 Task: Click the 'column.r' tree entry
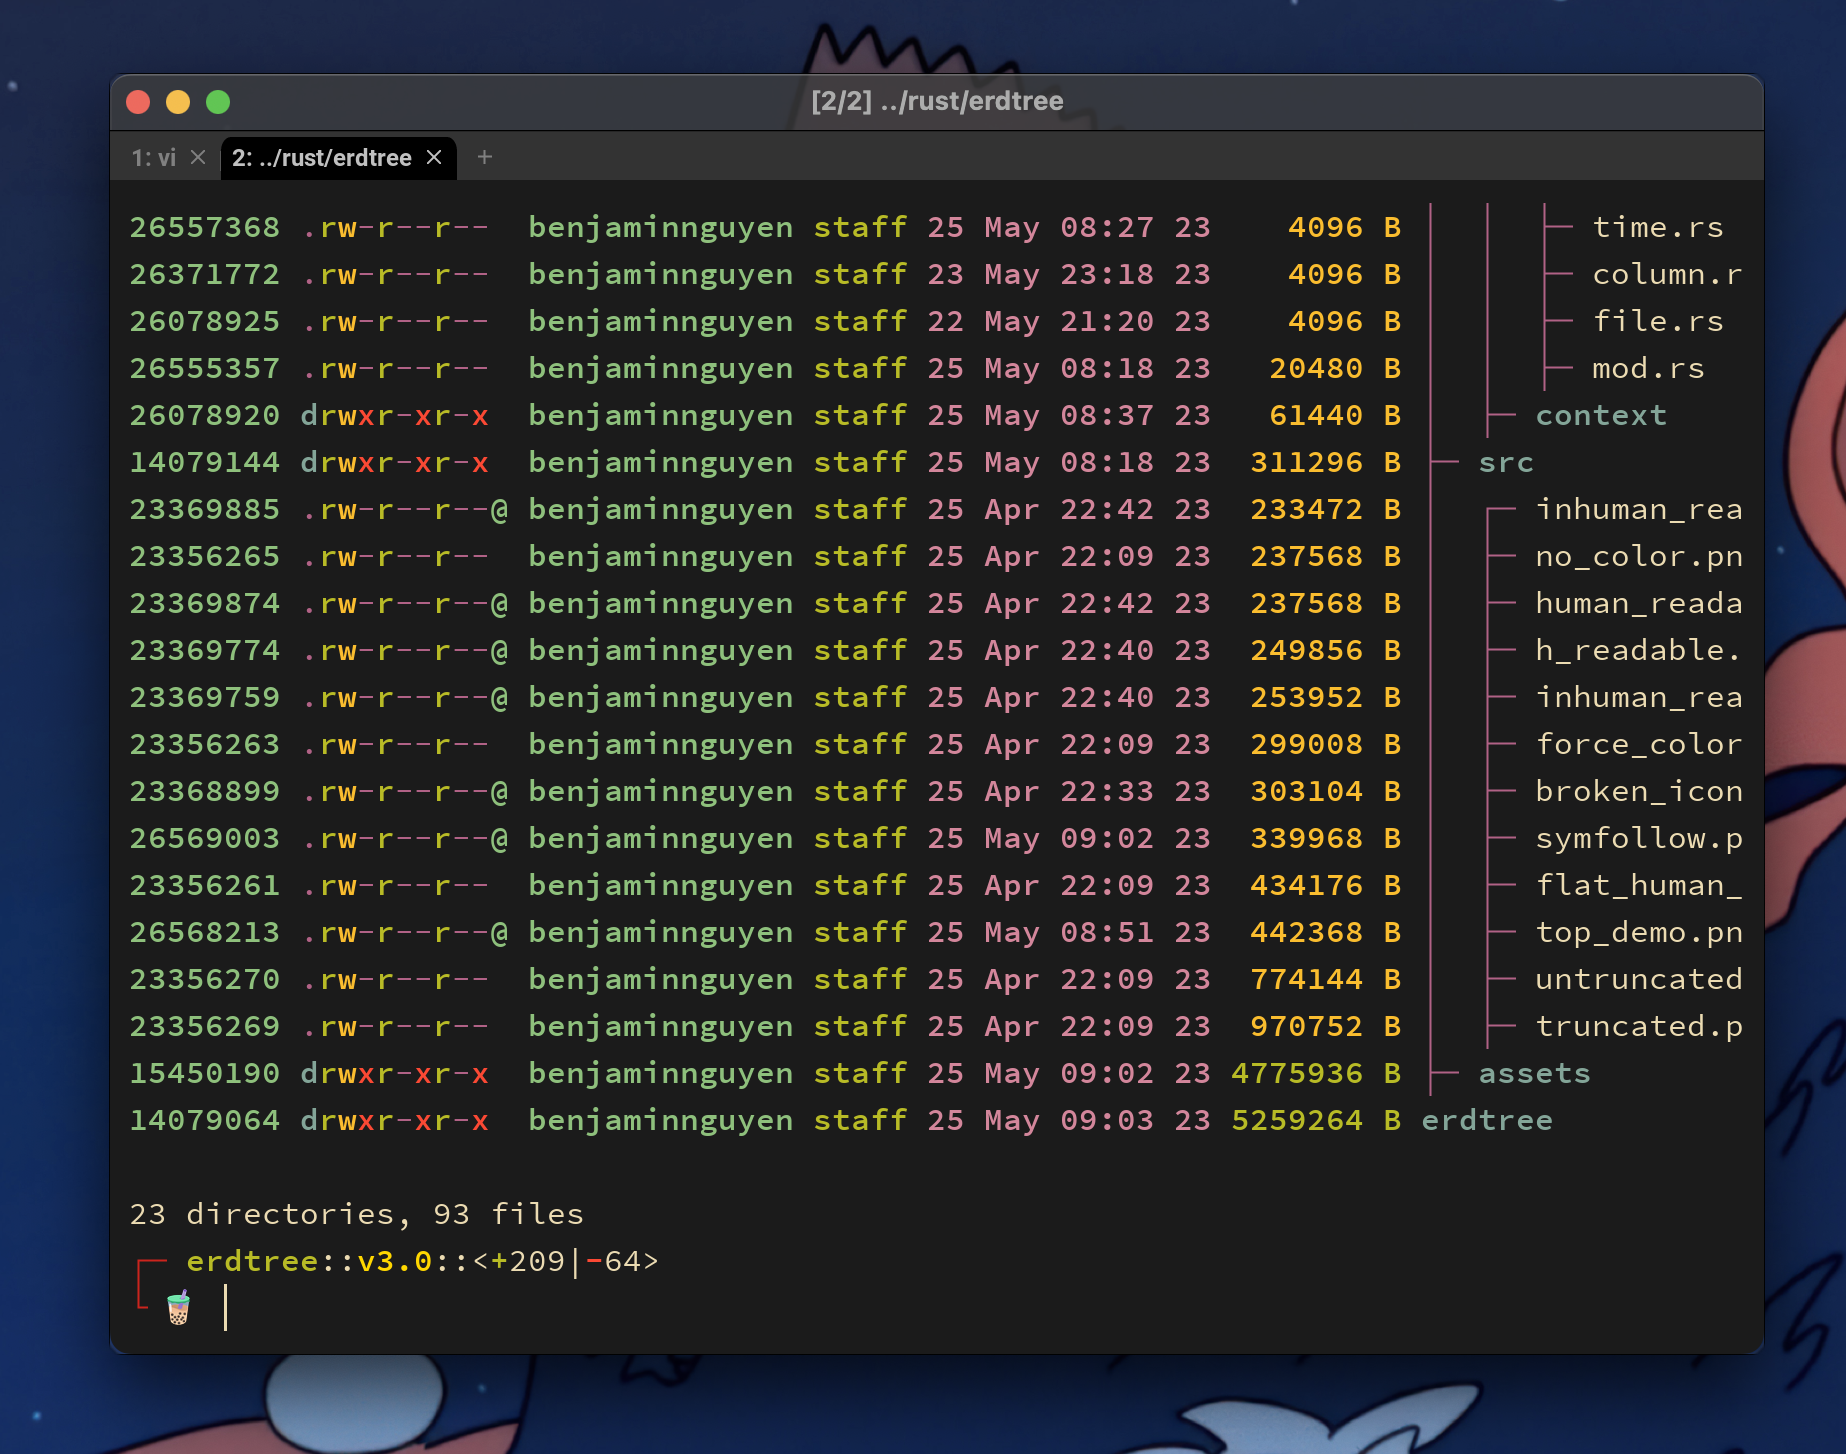pyautogui.click(x=1667, y=274)
